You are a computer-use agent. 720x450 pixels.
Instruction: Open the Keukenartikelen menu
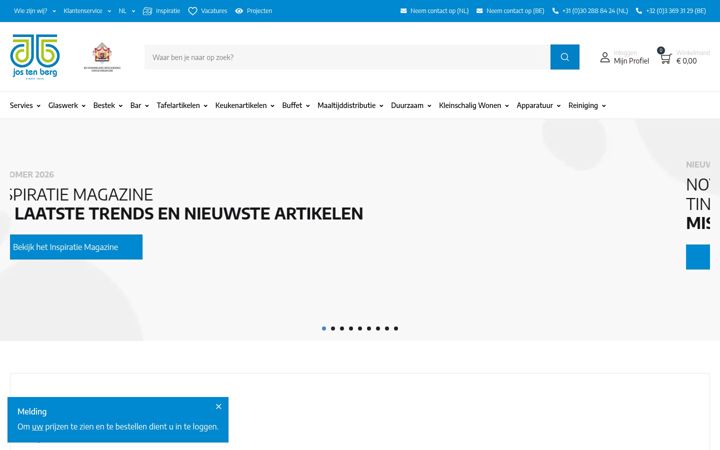pos(245,106)
